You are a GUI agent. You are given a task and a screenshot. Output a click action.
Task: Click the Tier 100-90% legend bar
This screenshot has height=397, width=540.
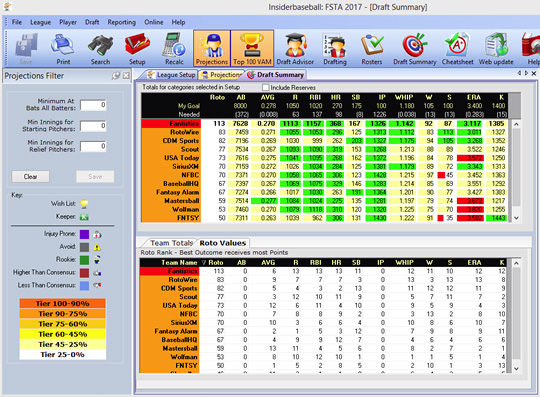point(63,303)
